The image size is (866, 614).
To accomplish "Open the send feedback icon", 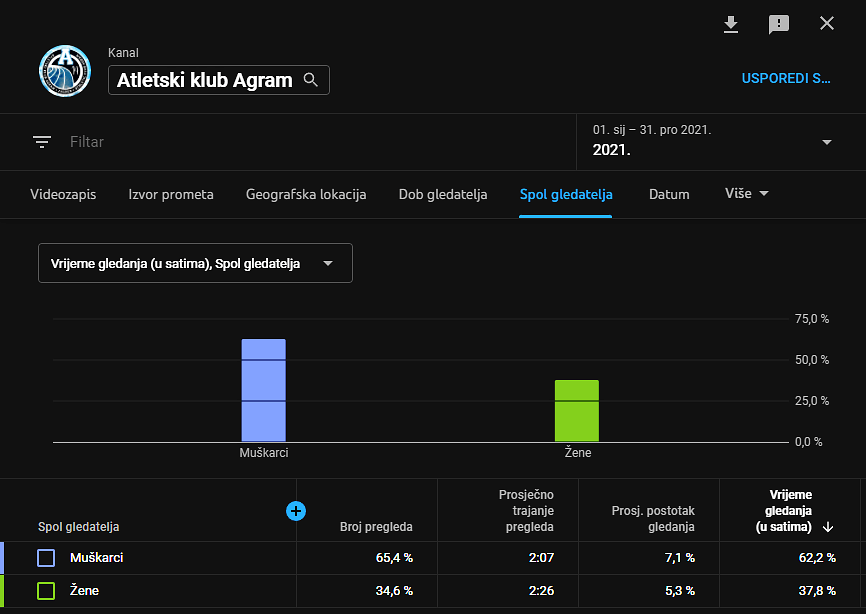I will click(x=779, y=24).
